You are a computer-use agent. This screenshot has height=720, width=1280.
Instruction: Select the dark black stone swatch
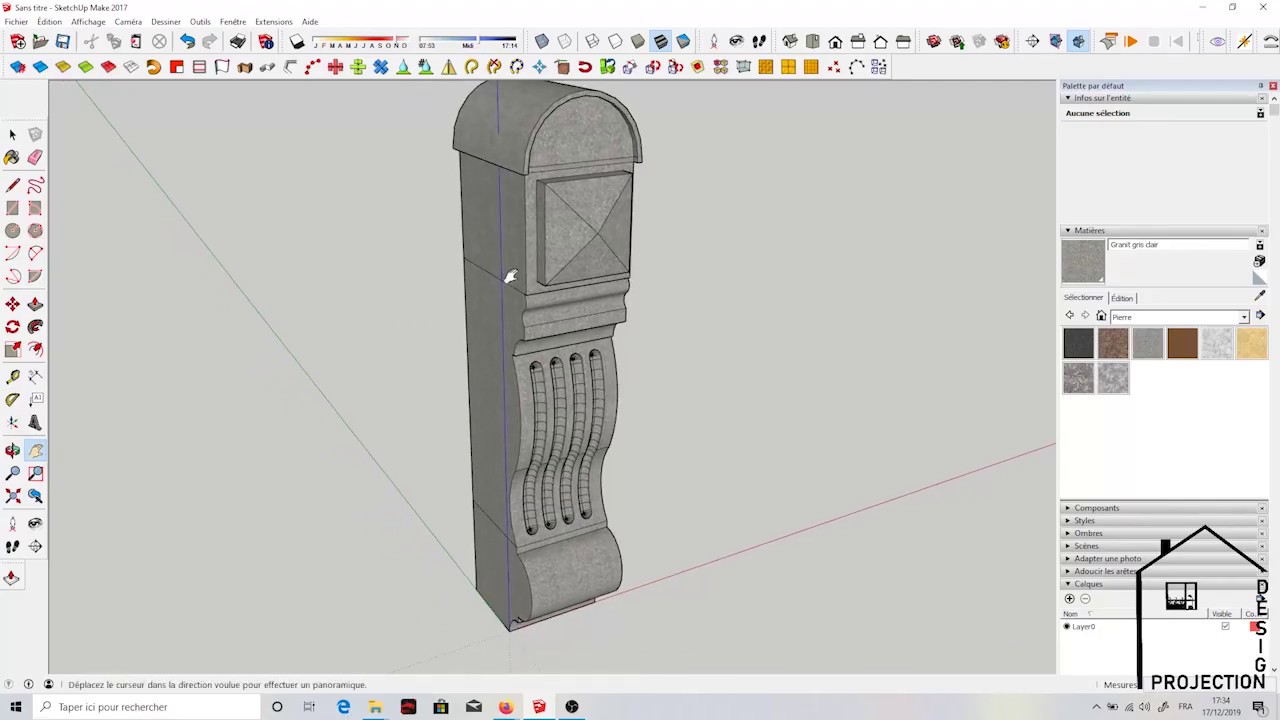[1078, 344]
